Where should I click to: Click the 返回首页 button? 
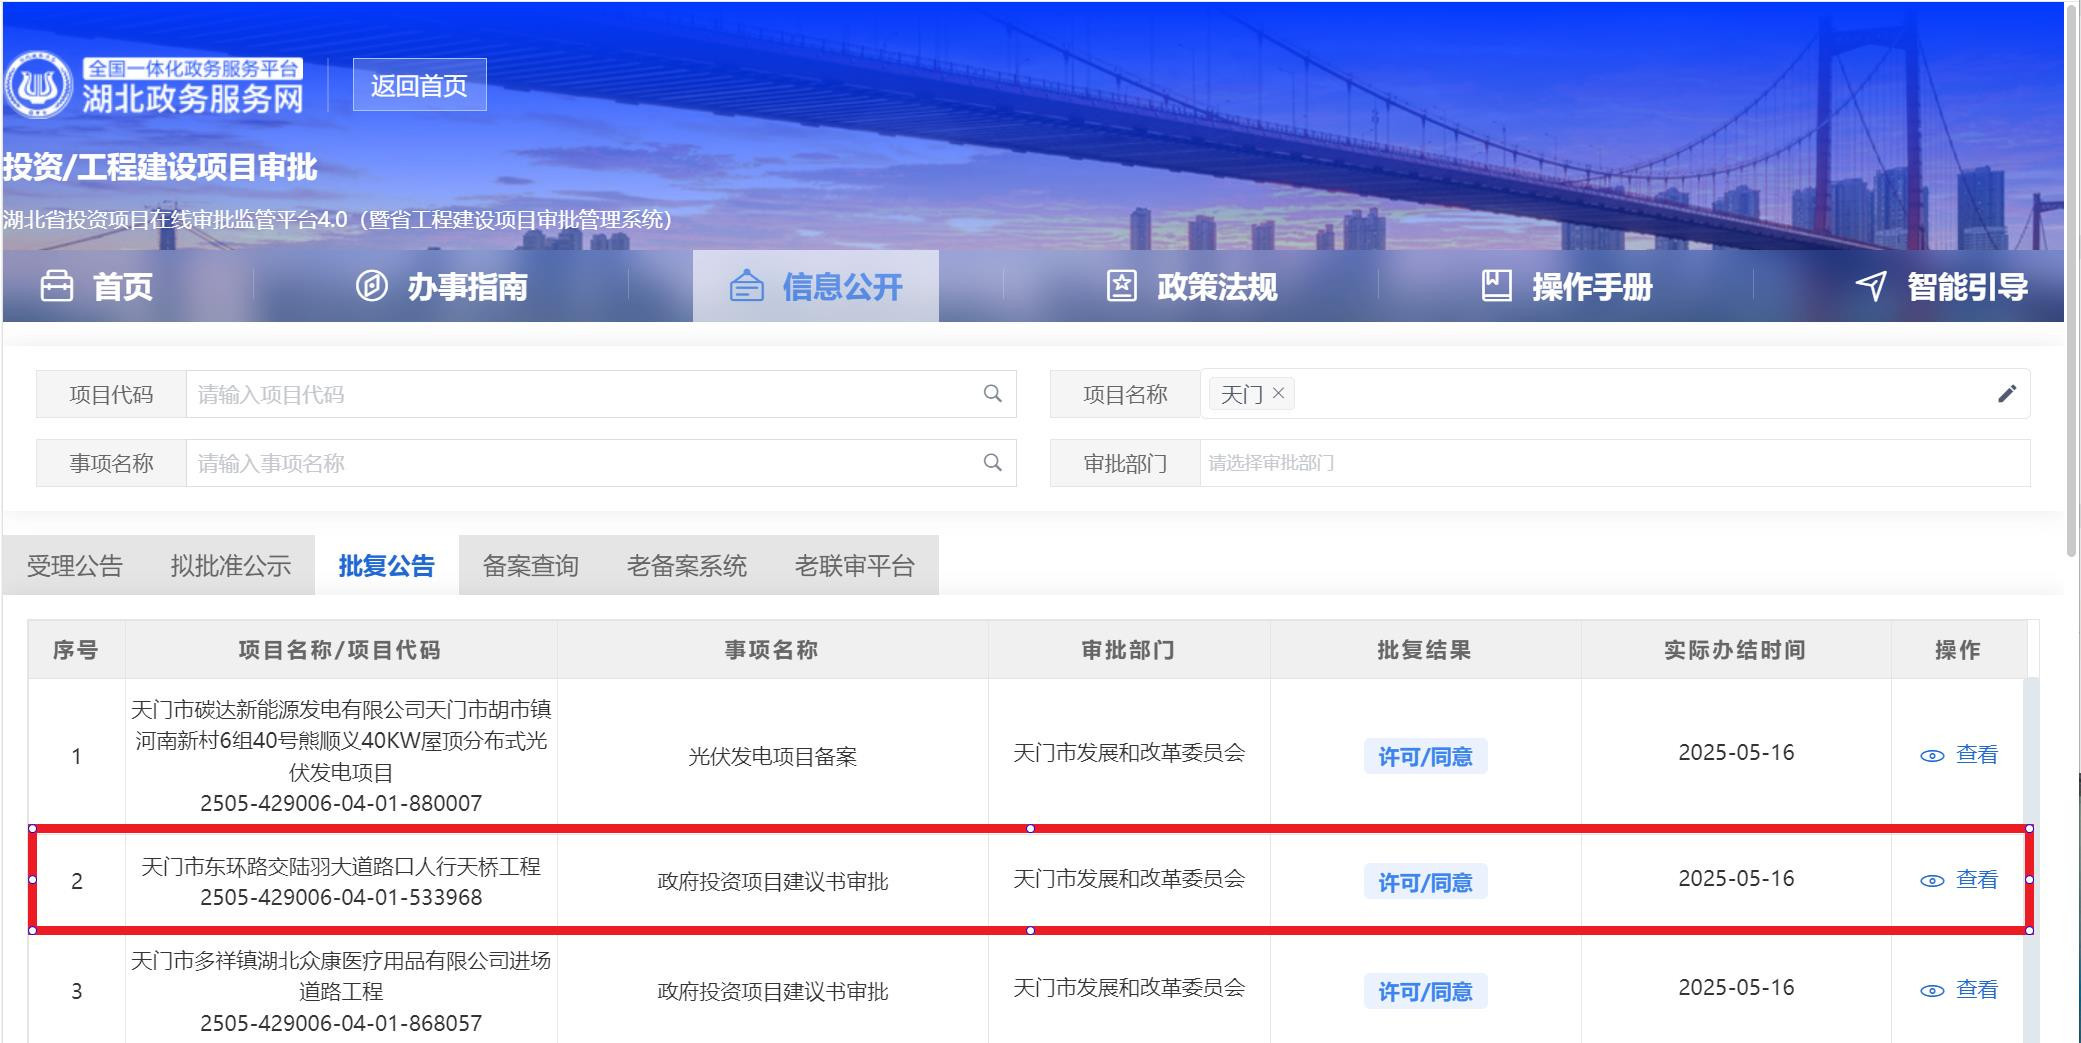(x=419, y=85)
